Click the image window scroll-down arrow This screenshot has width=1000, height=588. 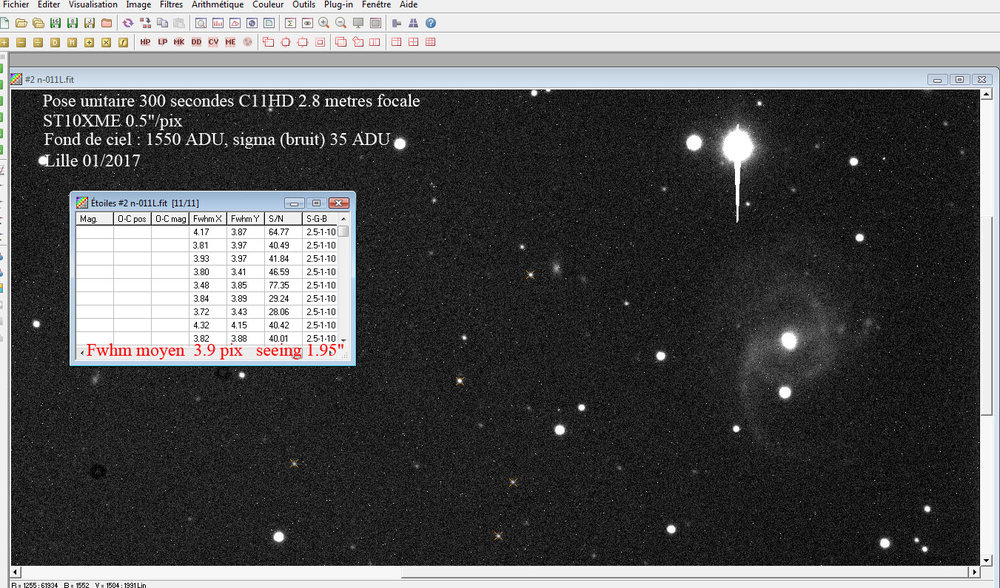click(x=987, y=560)
